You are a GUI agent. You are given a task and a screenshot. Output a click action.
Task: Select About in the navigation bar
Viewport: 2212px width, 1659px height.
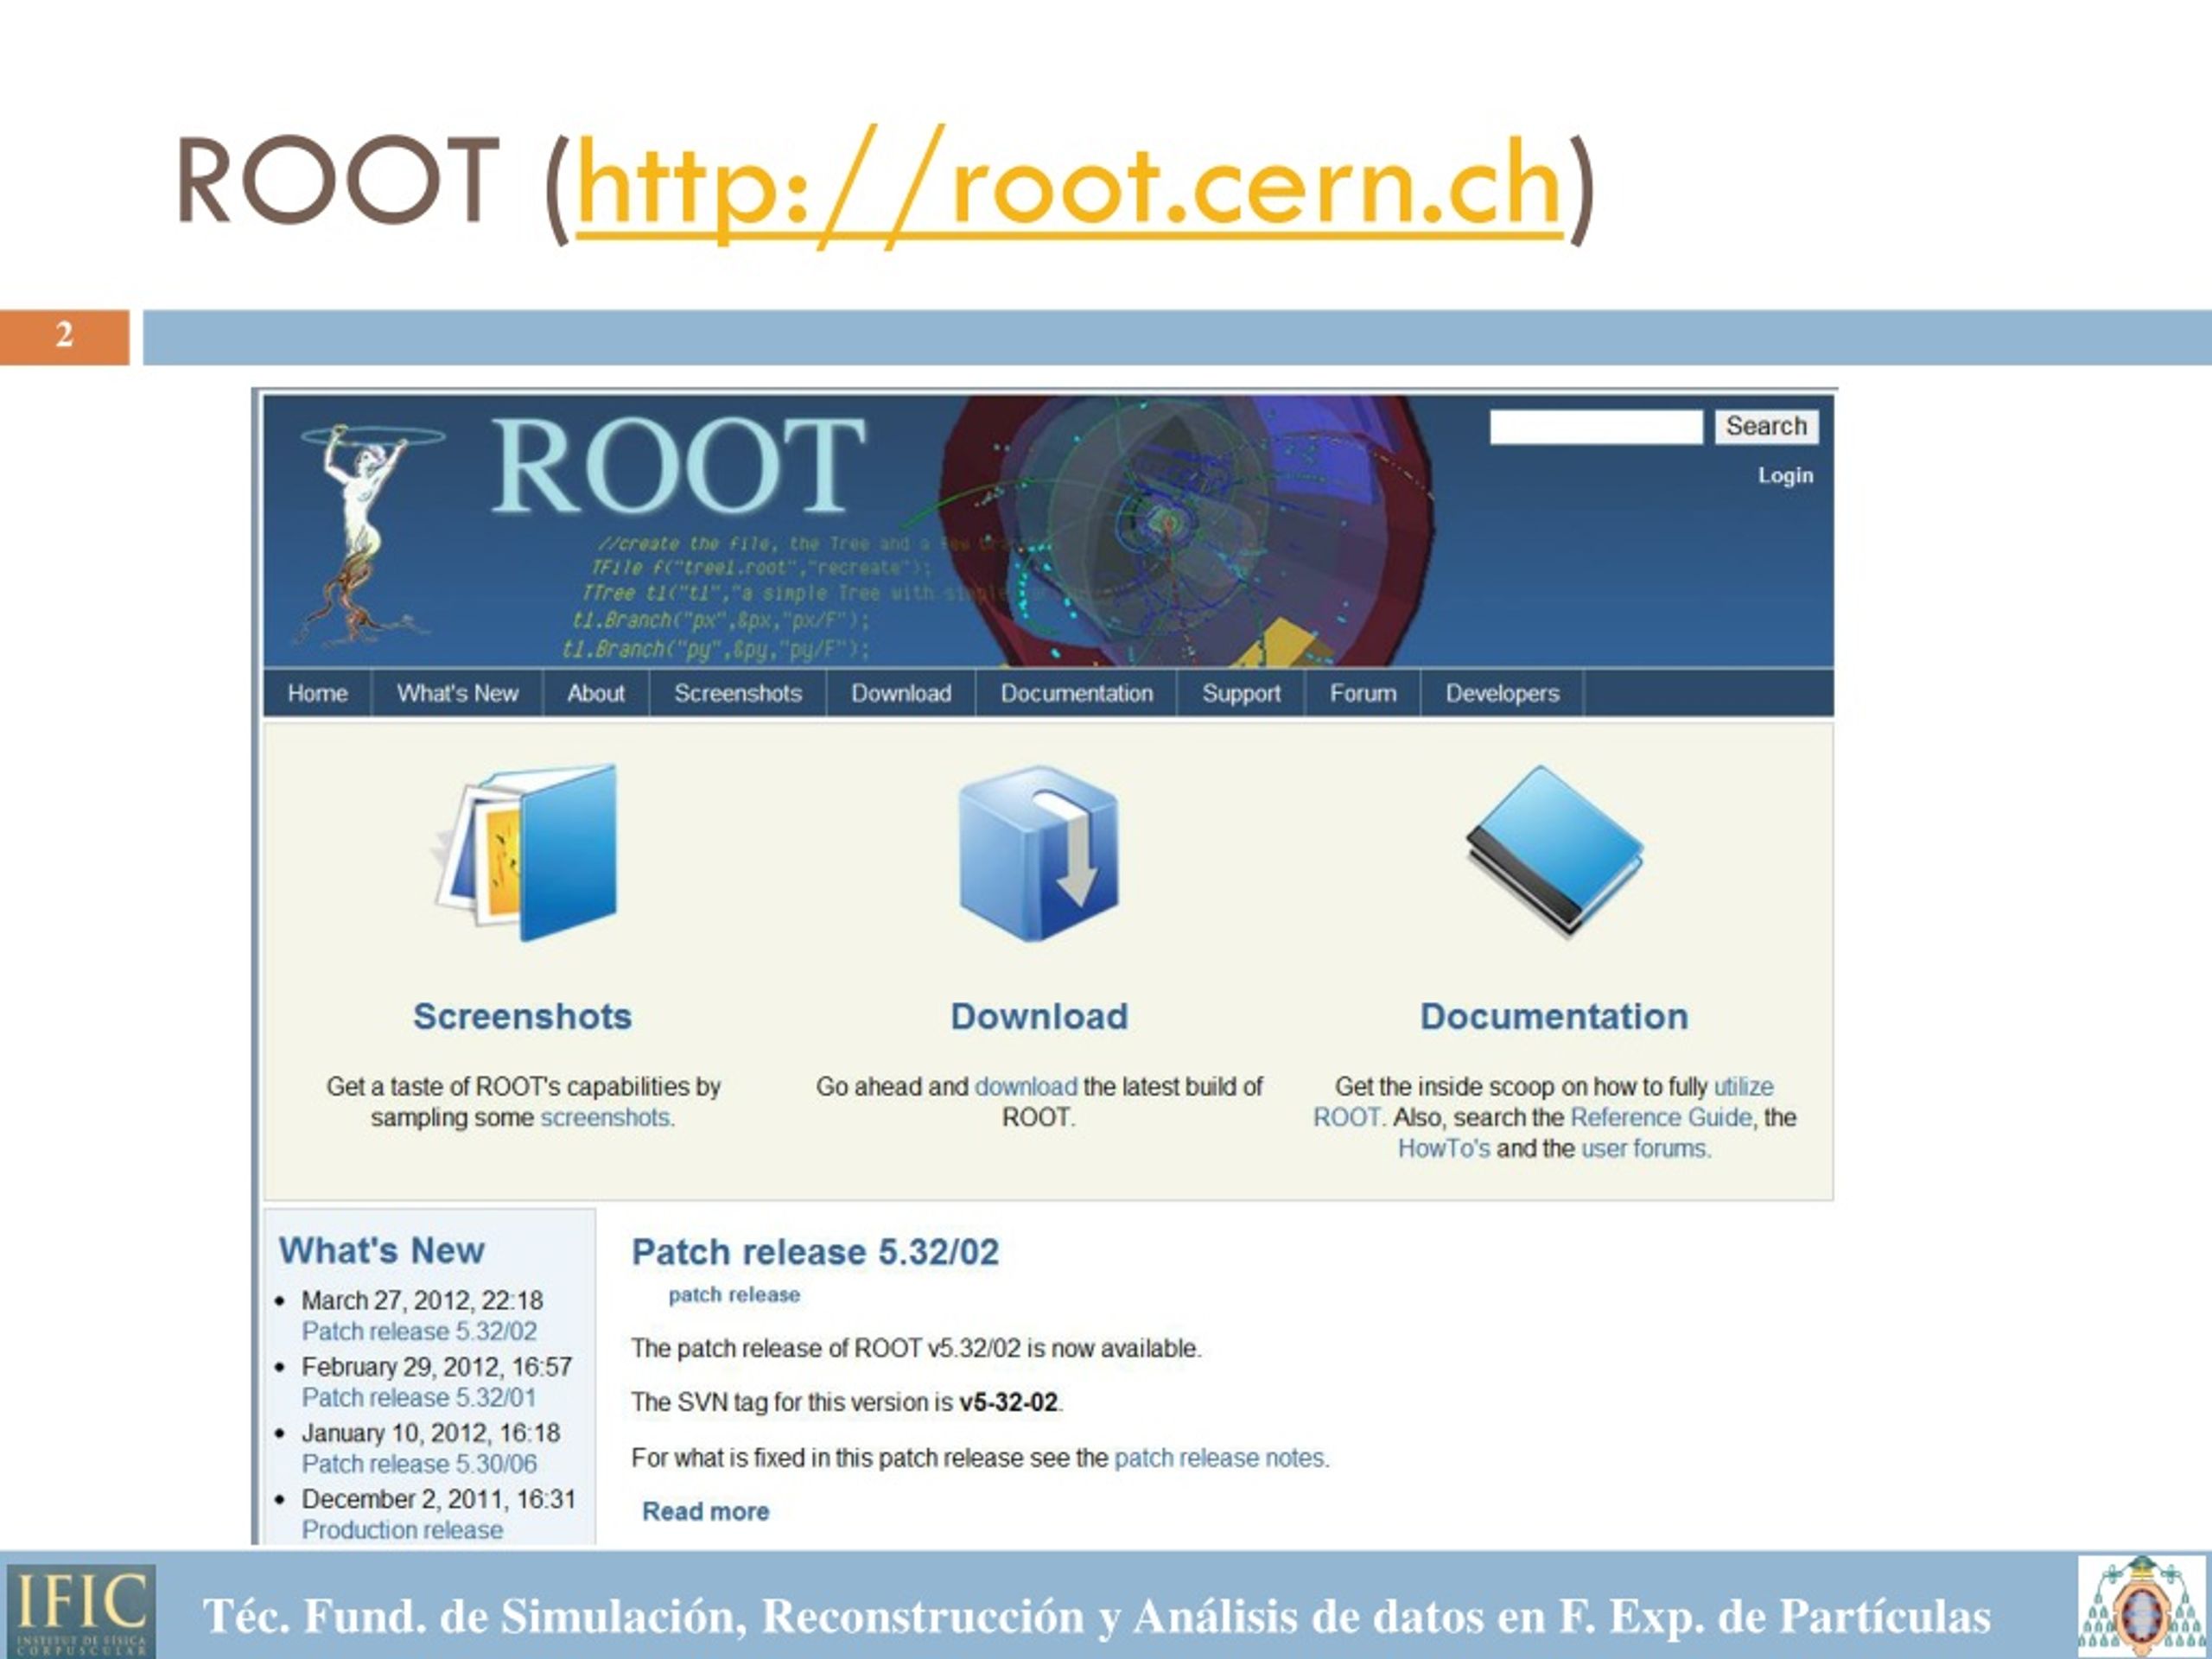point(595,693)
